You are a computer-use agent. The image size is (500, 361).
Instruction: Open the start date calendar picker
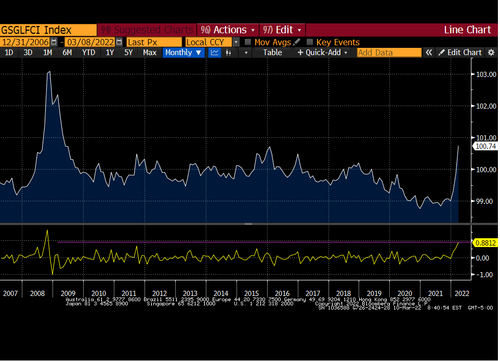tap(54, 42)
